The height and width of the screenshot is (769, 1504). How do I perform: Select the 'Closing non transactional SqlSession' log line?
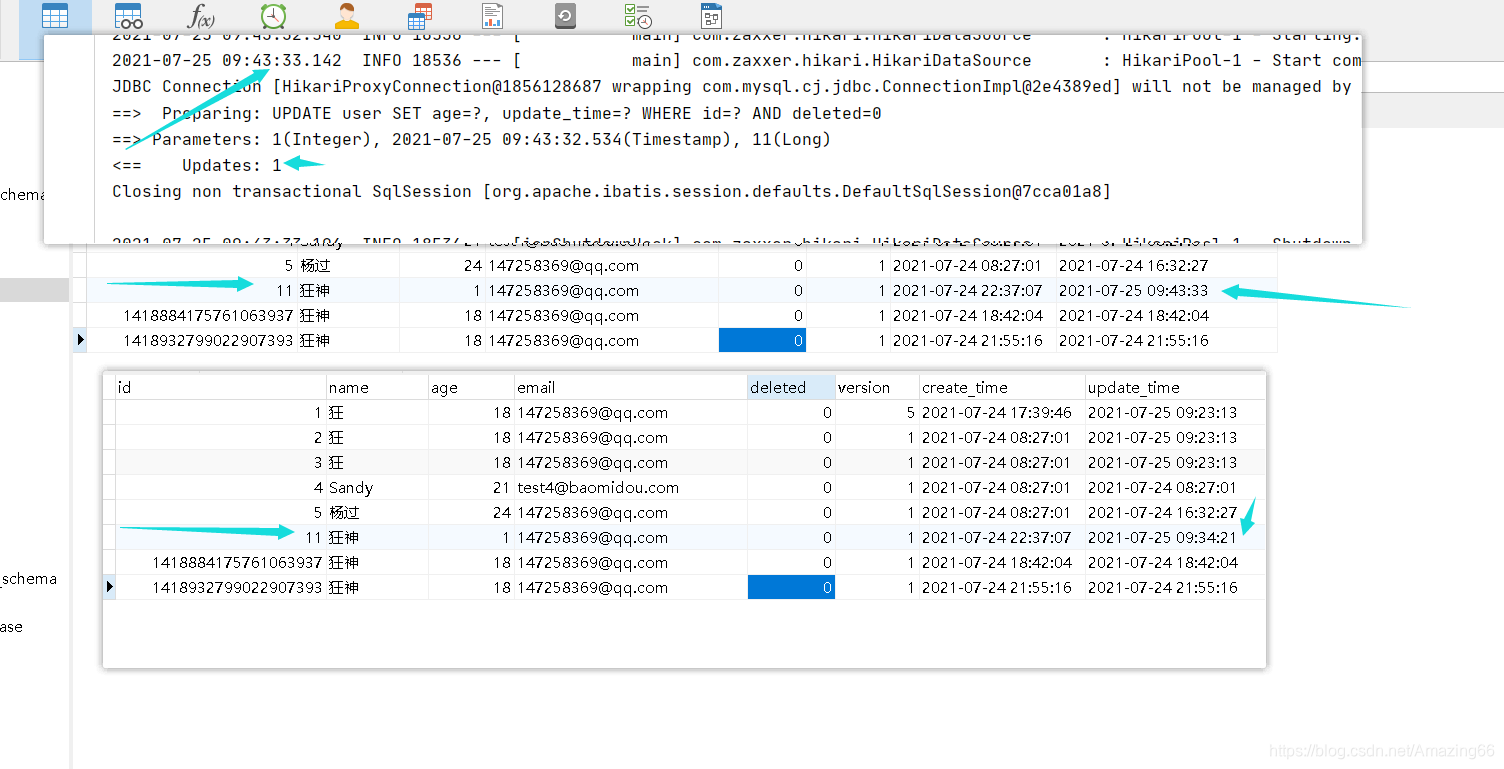coord(611,192)
